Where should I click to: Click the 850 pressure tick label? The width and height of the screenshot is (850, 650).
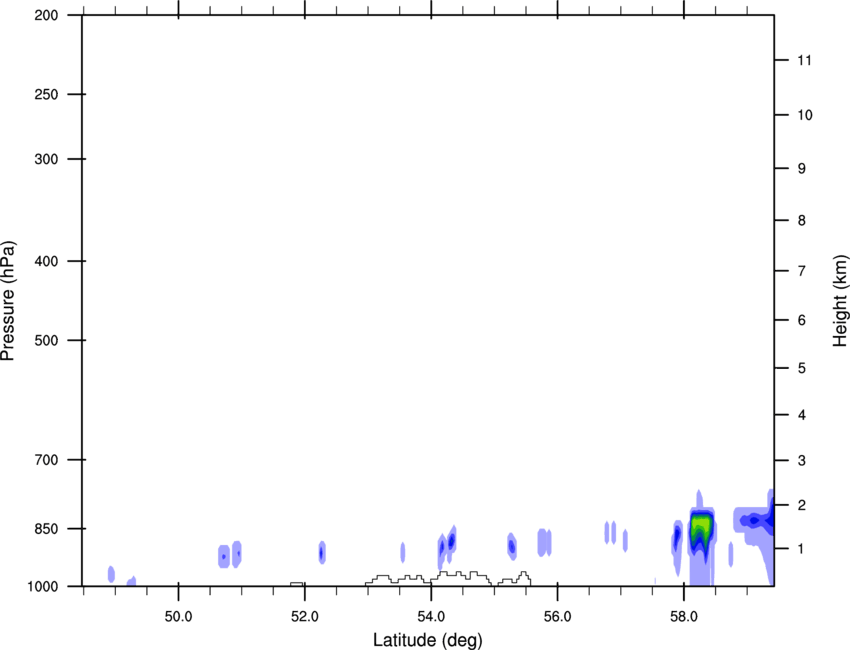coord(46,529)
